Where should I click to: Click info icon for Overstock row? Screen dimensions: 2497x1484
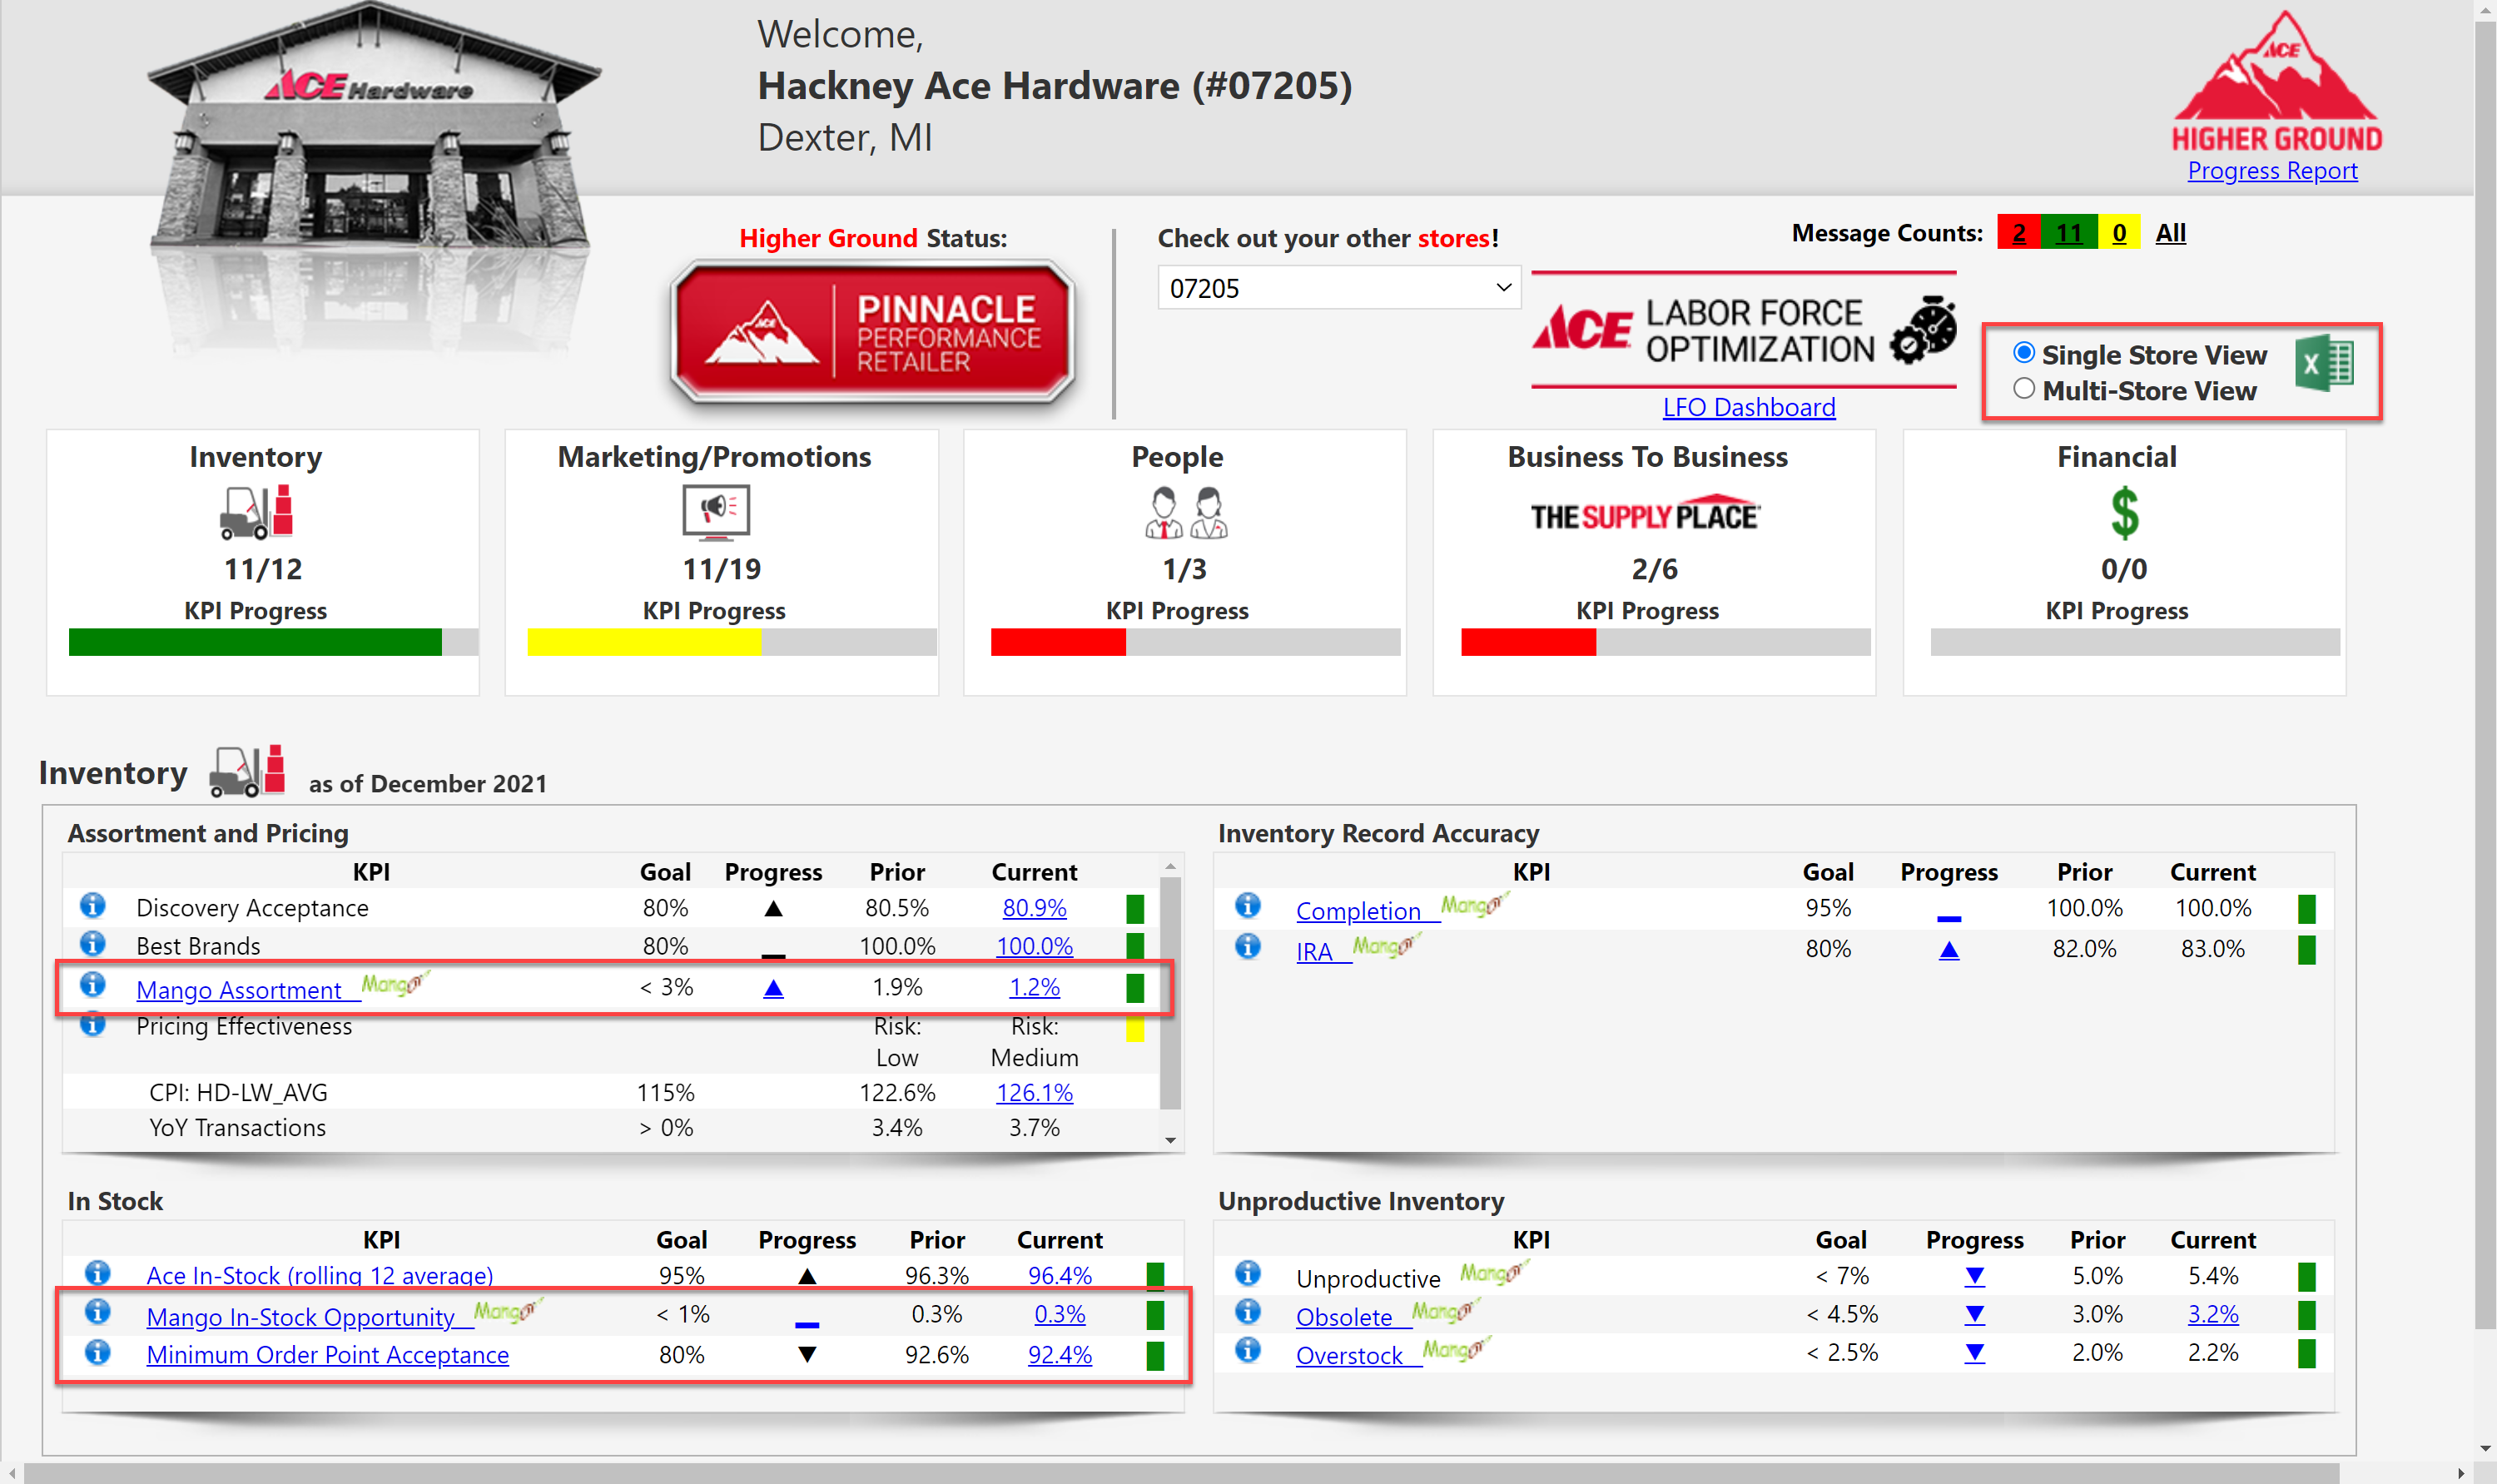click(1248, 1350)
